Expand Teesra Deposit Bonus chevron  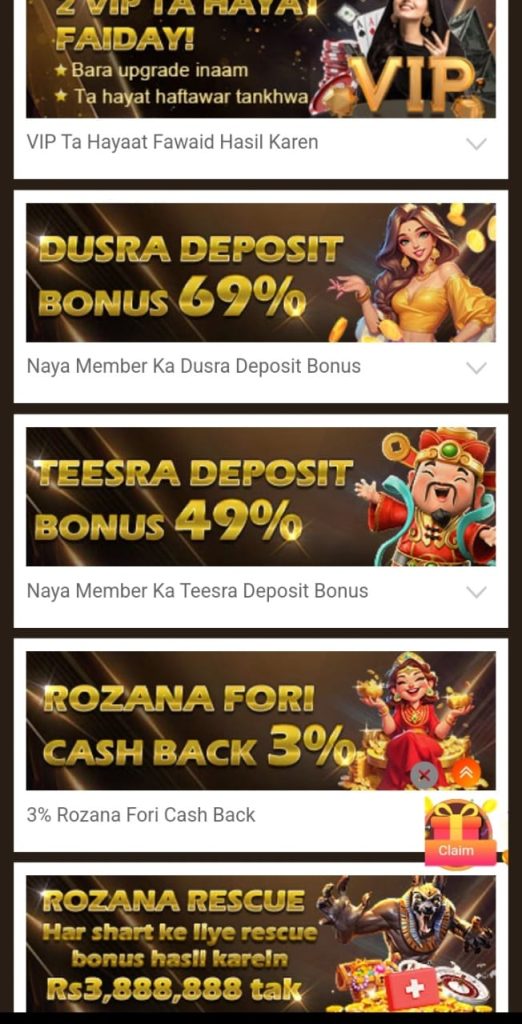pyautogui.click(x=476, y=592)
